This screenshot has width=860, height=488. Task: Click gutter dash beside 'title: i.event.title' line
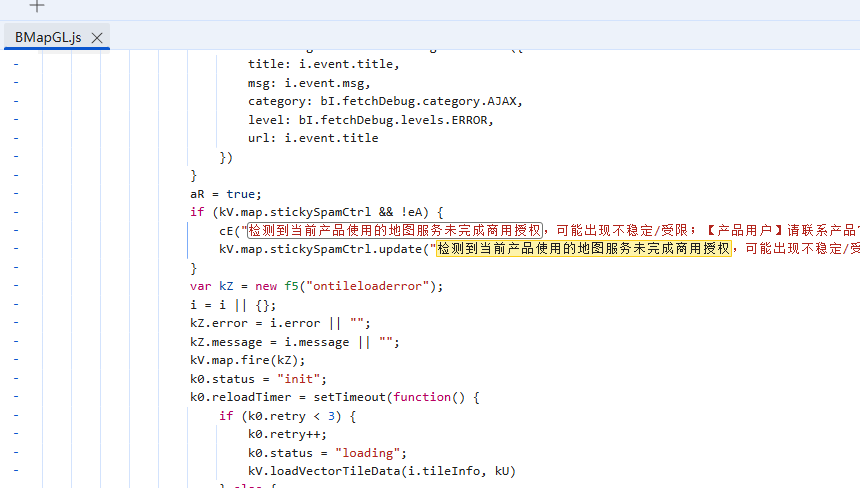(x=15, y=64)
